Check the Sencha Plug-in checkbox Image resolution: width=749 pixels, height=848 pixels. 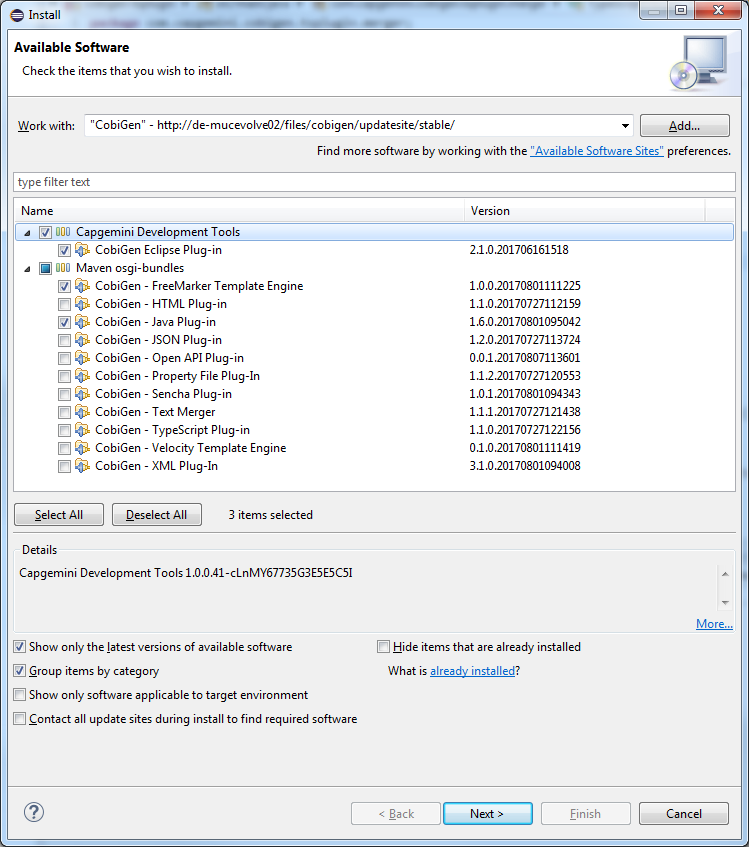point(64,394)
